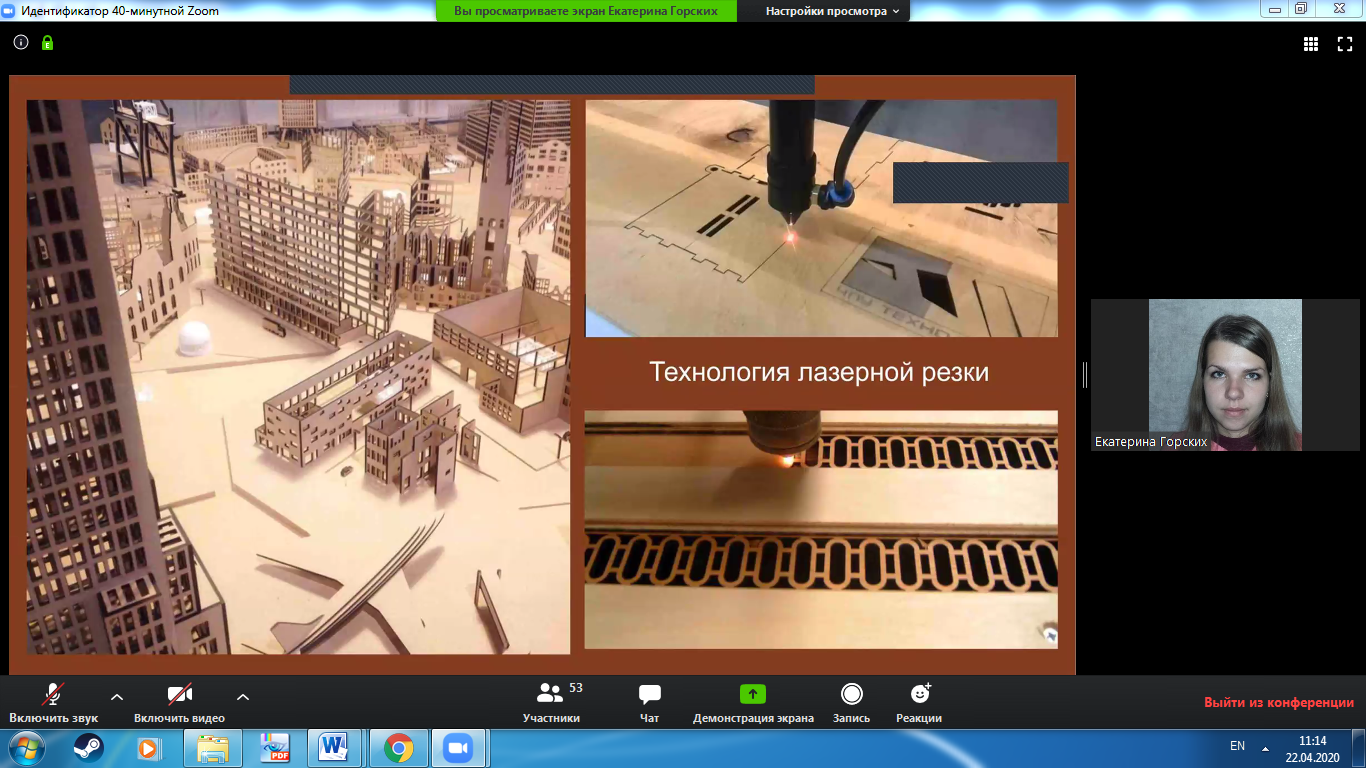Click the EN language indicator in tray
Viewport: 1366px width, 768px height.
pos(1237,746)
